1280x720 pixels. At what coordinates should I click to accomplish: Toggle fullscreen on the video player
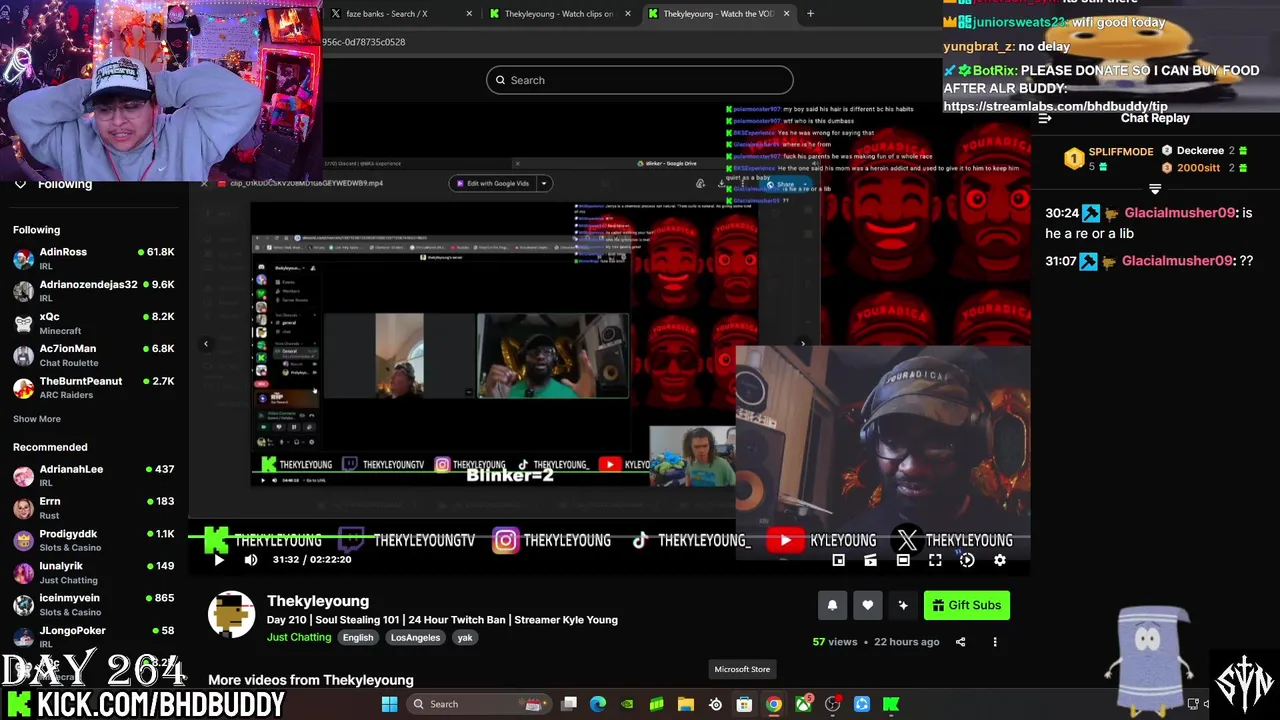point(935,561)
